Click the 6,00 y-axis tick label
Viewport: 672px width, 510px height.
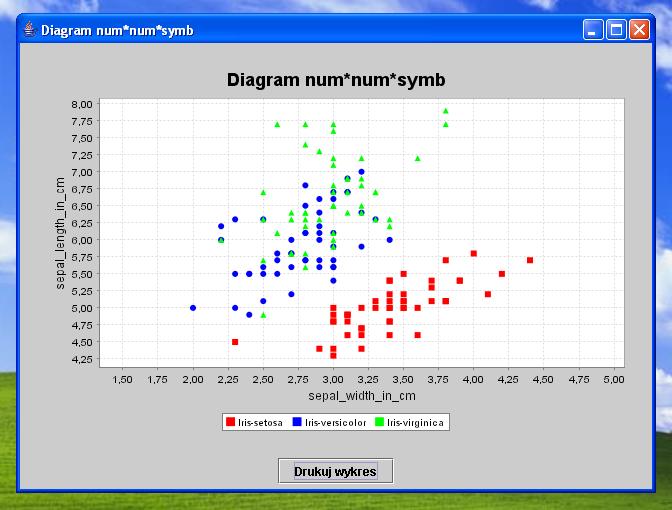tap(82, 240)
